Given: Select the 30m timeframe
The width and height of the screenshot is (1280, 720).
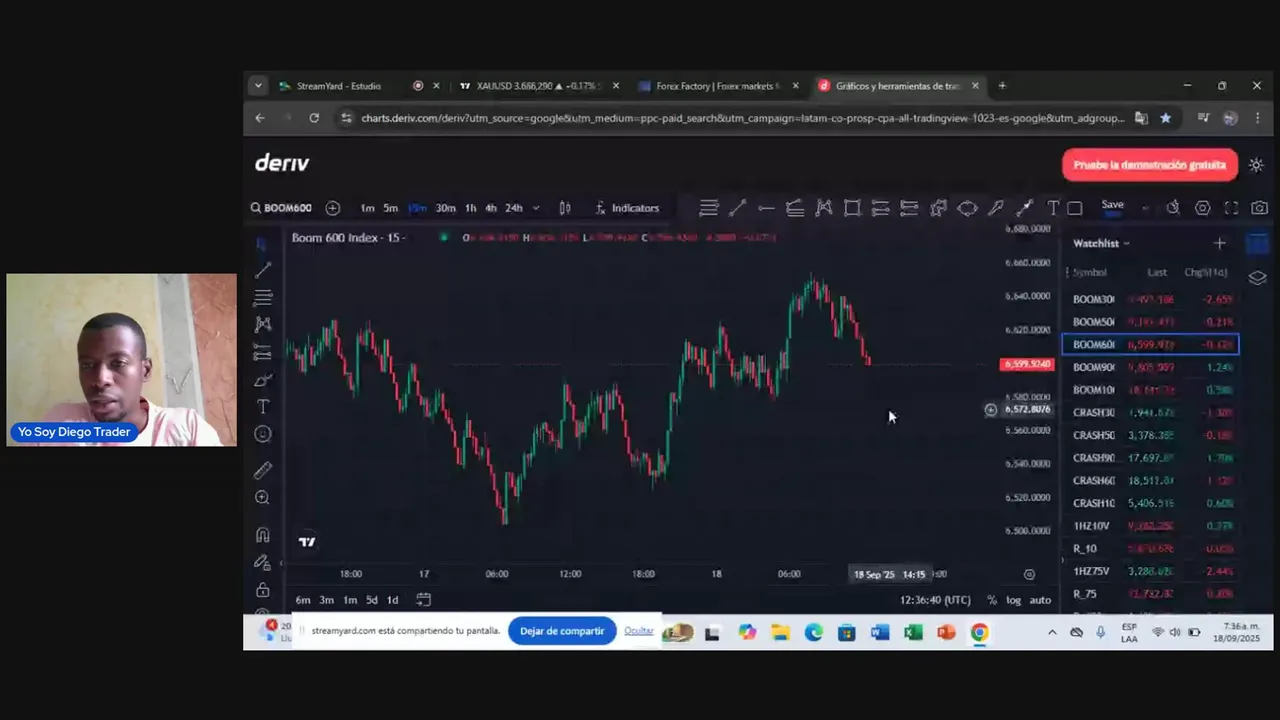Looking at the screenshot, I should [445, 208].
